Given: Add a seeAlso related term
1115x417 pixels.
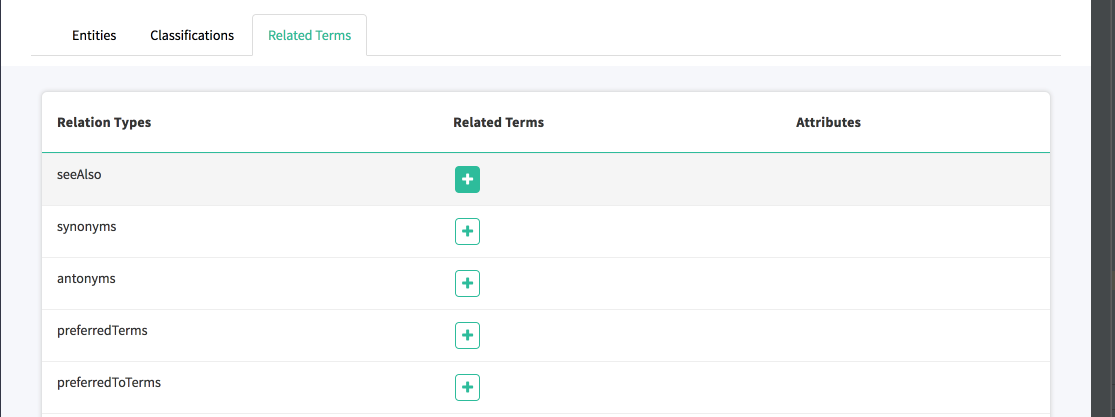Looking at the screenshot, I should tap(467, 180).
